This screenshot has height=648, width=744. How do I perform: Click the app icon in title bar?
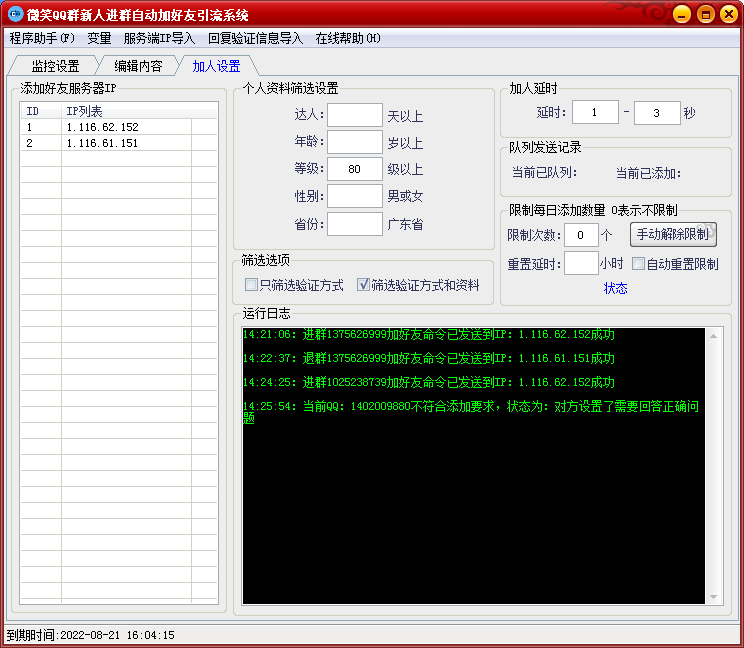click(15, 14)
